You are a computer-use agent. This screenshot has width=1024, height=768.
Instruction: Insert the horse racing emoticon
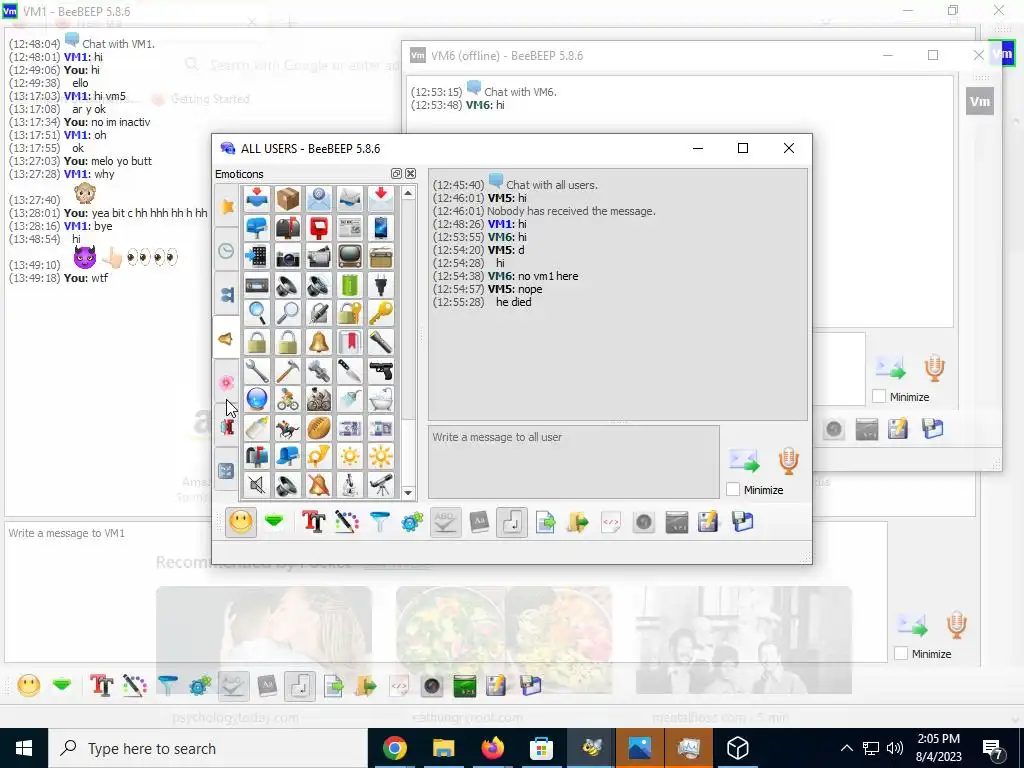287,428
